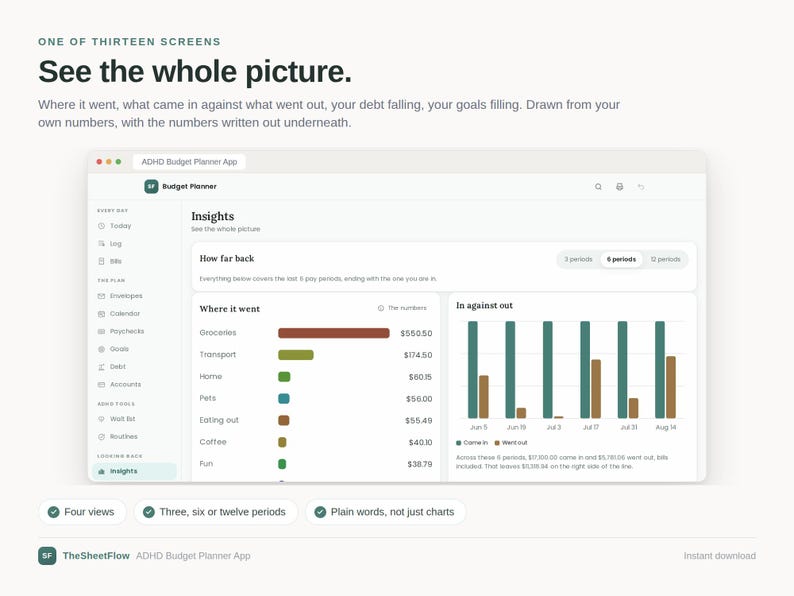Image resolution: width=794 pixels, height=596 pixels.
Task: Click the Jul 31 axis label
Action: click(x=629, y=427)
